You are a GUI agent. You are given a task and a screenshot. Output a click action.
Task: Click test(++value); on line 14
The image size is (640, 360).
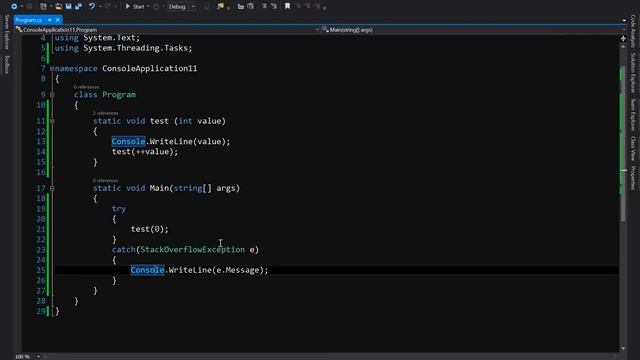(x=145, y=152)
